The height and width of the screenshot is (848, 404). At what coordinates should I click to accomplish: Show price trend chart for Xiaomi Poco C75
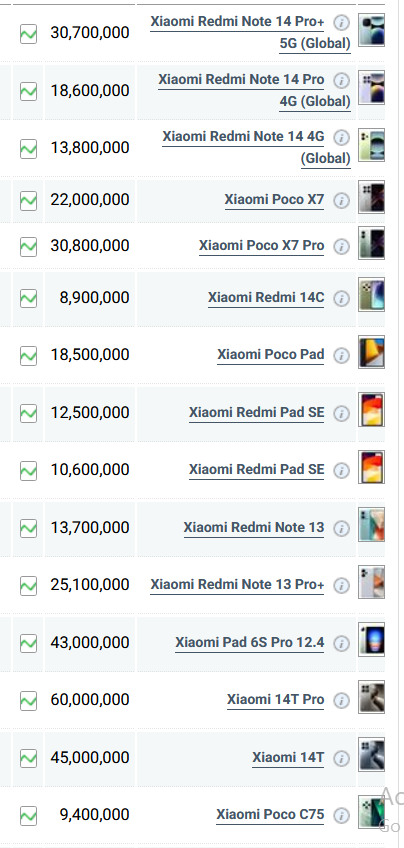coord(28,816)
